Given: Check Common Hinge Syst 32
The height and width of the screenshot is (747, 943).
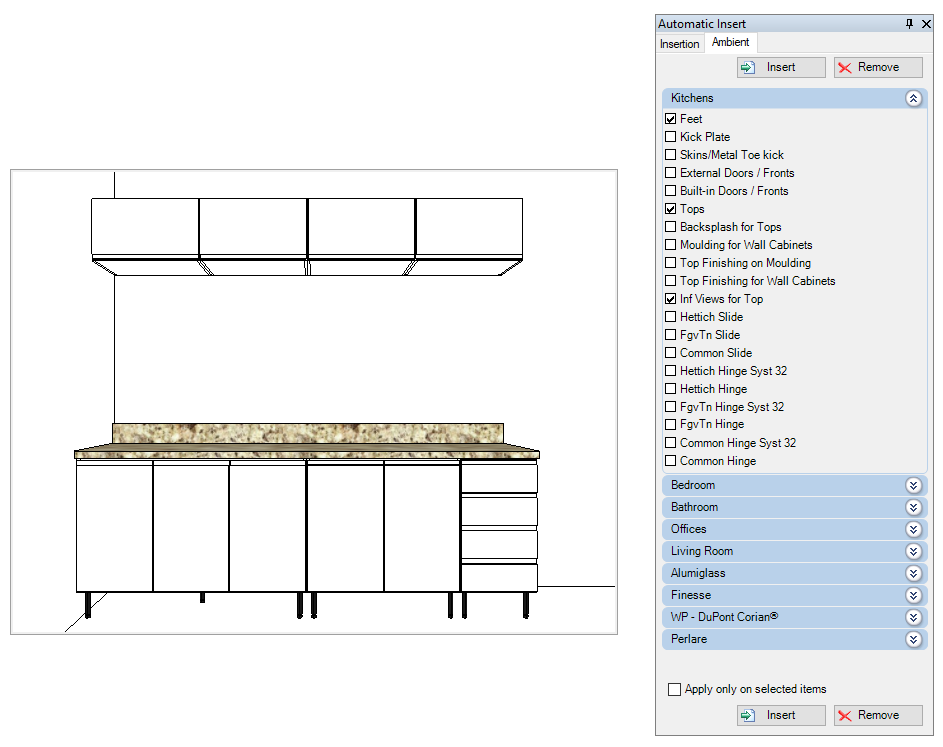Looking at the screenshot, I should (671, 443).
